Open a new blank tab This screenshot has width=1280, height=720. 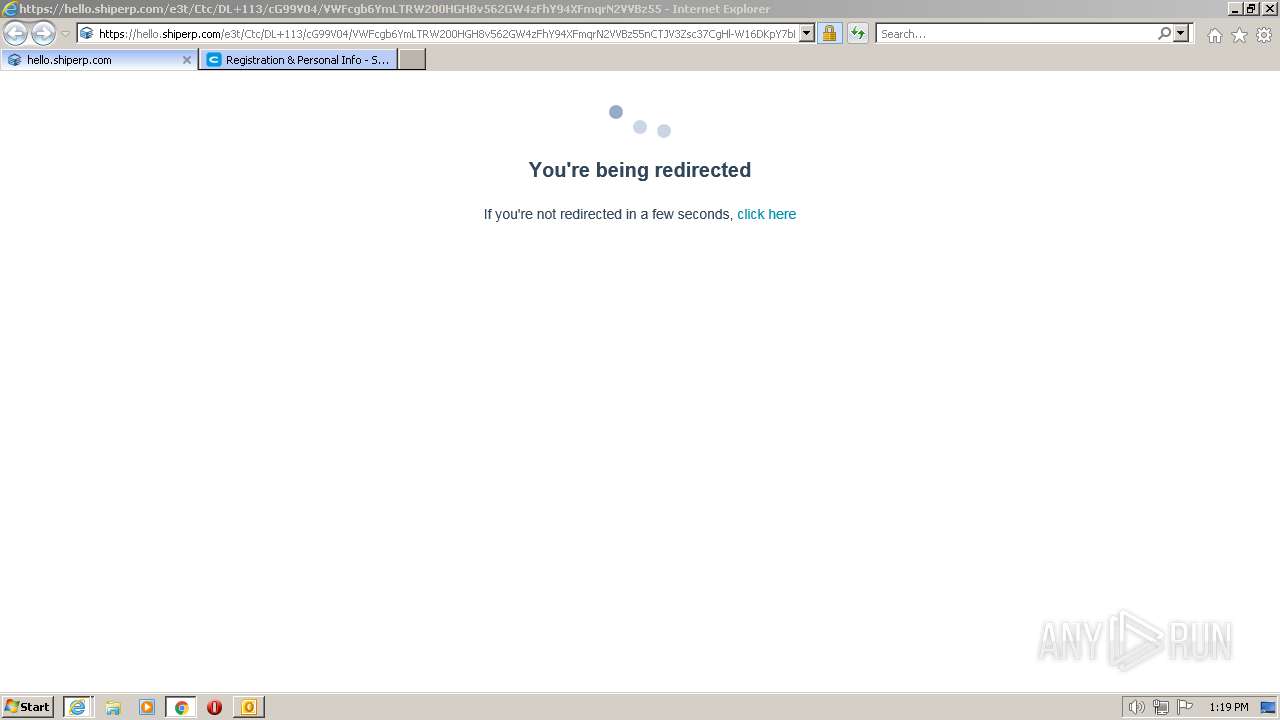(x=412, y=60)
